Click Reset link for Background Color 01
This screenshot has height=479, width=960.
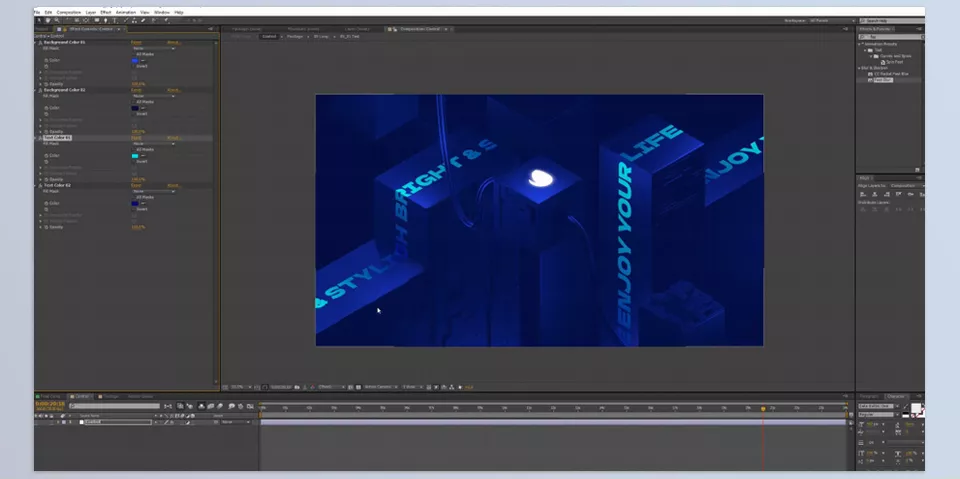[137, 42]
